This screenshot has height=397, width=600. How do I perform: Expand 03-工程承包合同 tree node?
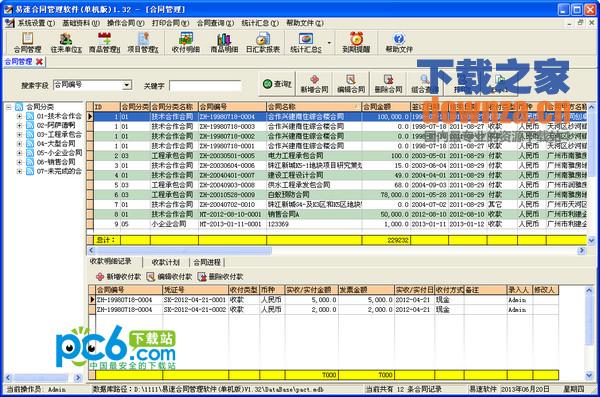(19, 134)
